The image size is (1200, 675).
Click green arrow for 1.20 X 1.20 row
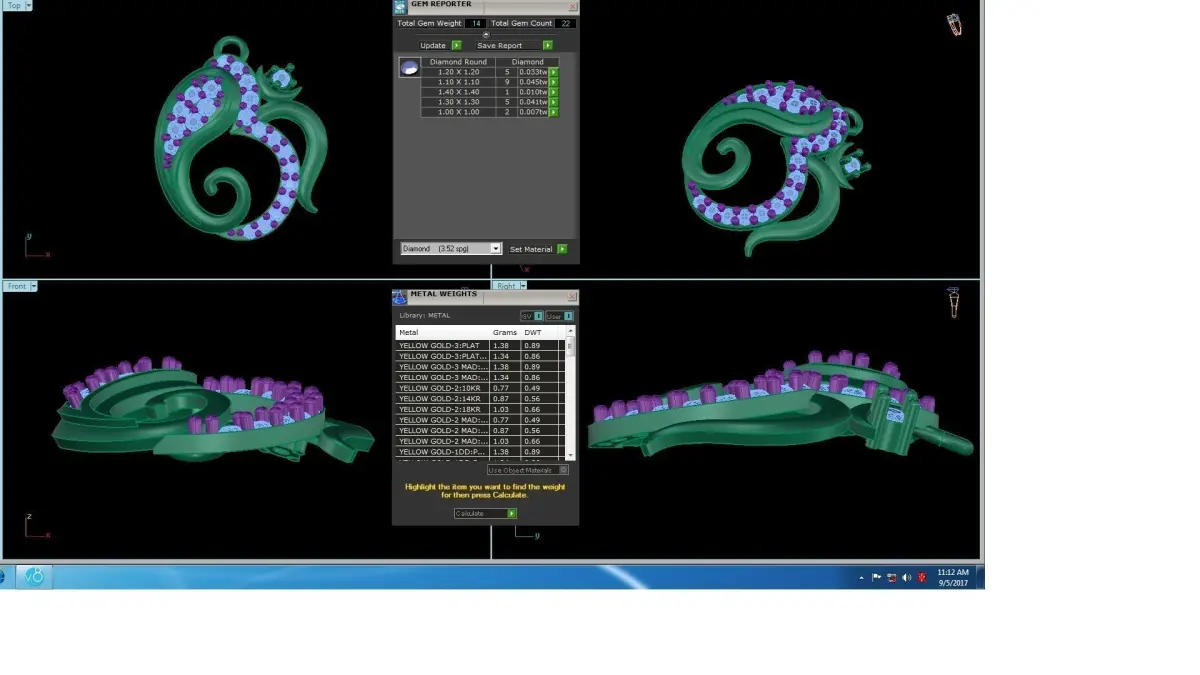coord(554,72)
